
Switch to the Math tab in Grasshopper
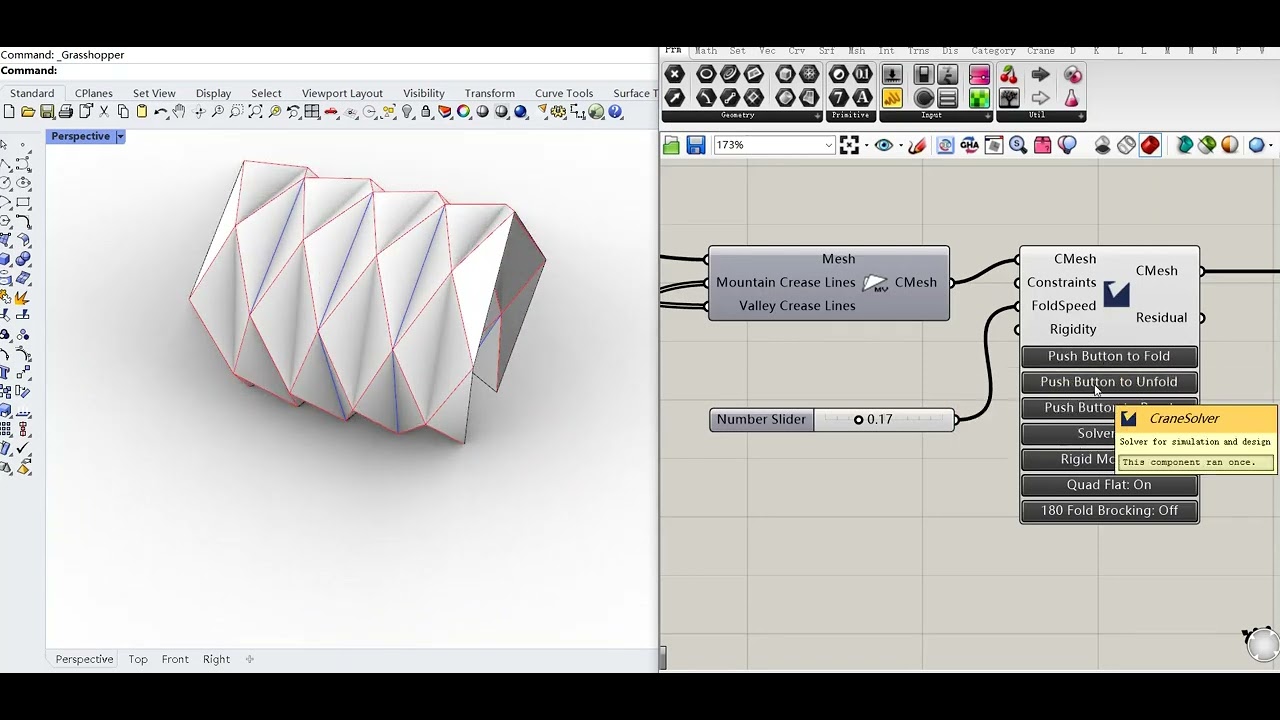[706, 50]
